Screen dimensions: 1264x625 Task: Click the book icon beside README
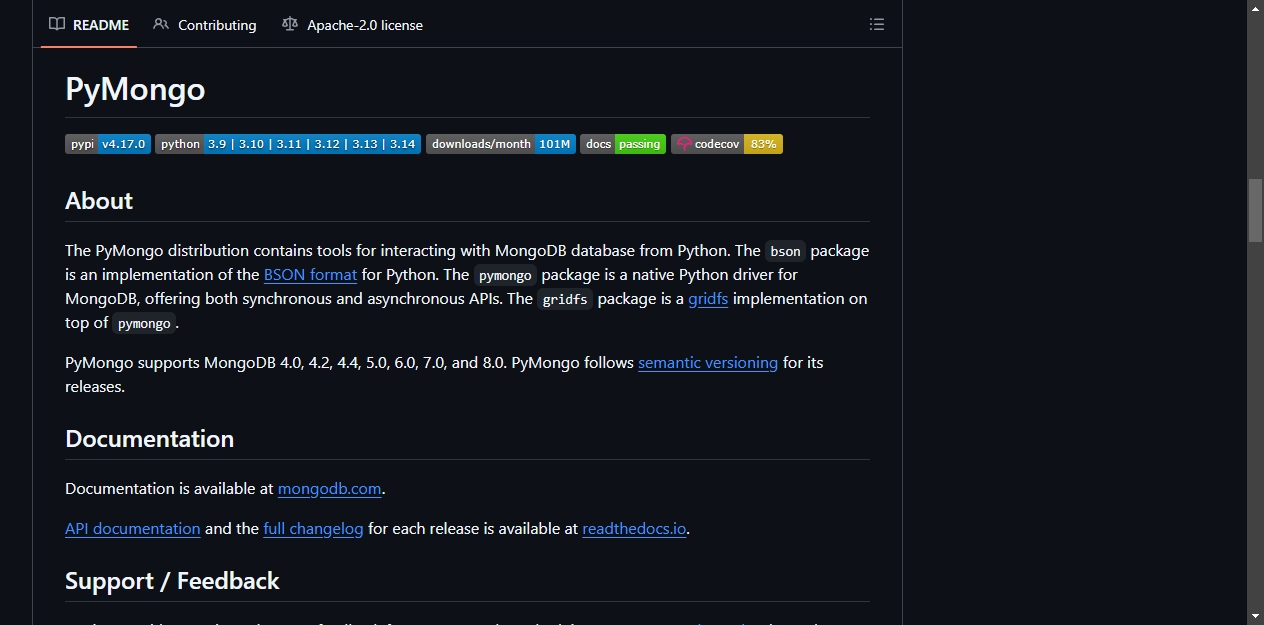(58, 25)
